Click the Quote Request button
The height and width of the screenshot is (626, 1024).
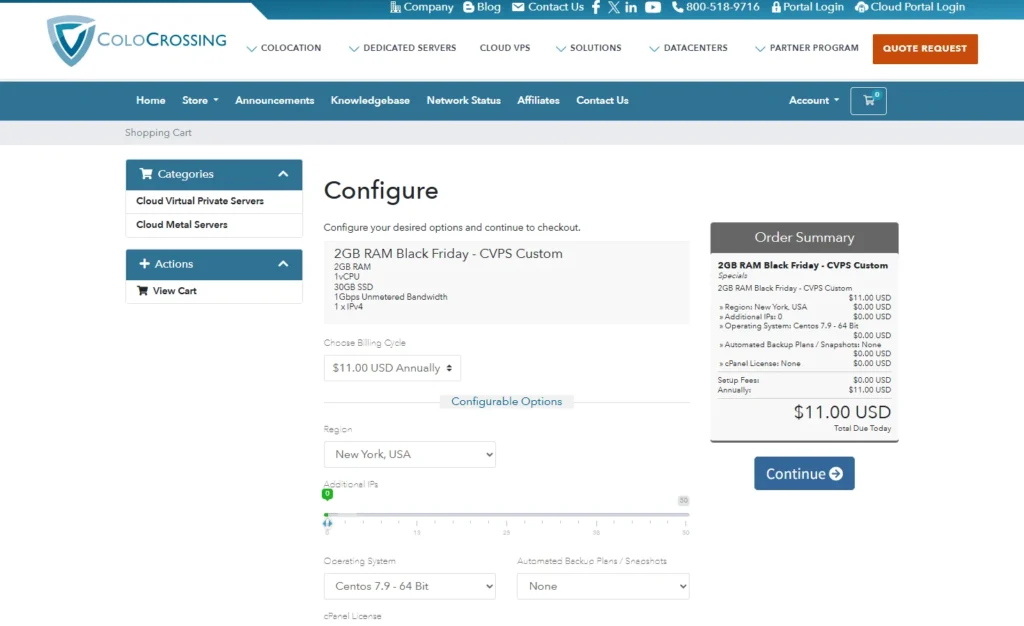(924, 48)
